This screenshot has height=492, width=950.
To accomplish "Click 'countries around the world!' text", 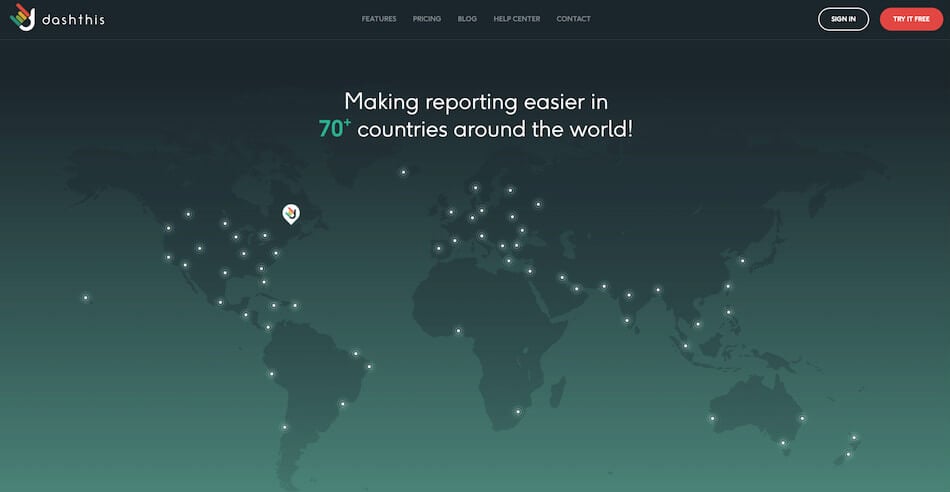I will (495, 129).
